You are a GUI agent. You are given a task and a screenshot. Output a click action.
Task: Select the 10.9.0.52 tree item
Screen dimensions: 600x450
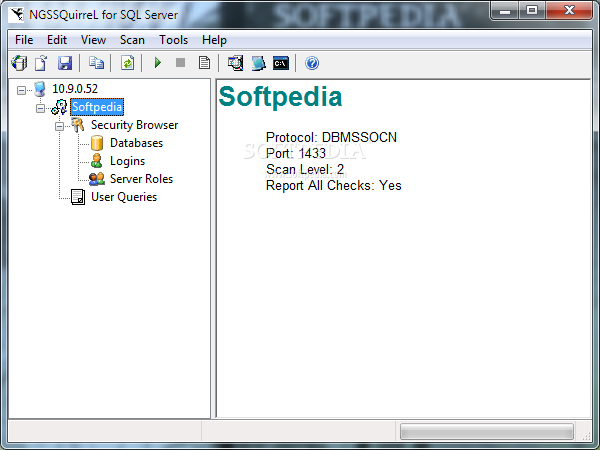pyautogui.click(x=75, y=89)
